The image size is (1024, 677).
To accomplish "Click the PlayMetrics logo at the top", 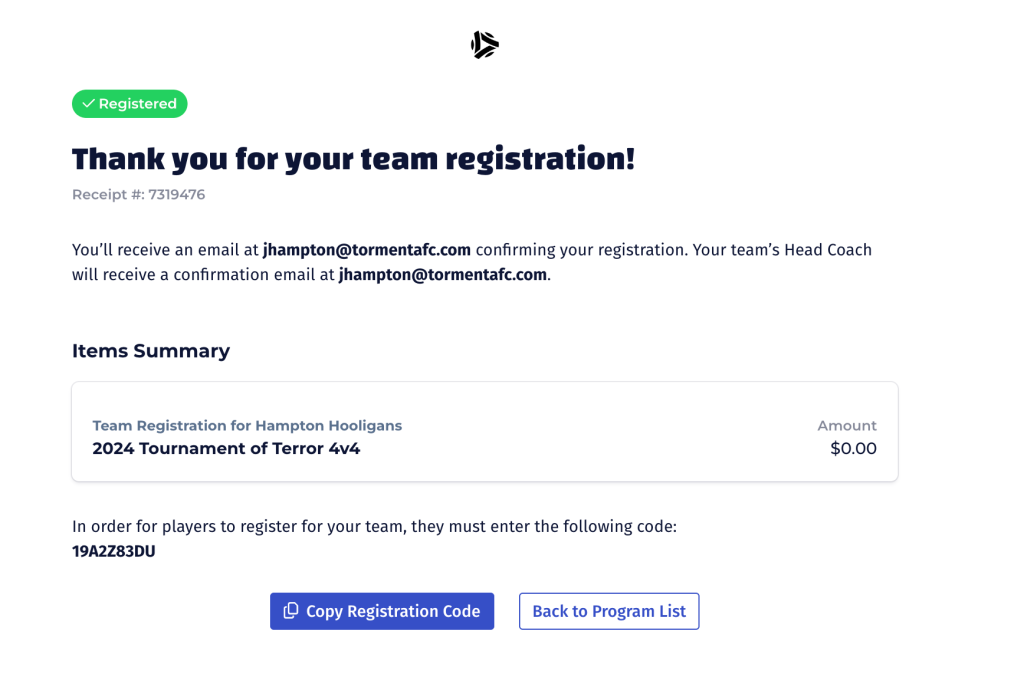I will pyautogui.click(x=485, y=45).
